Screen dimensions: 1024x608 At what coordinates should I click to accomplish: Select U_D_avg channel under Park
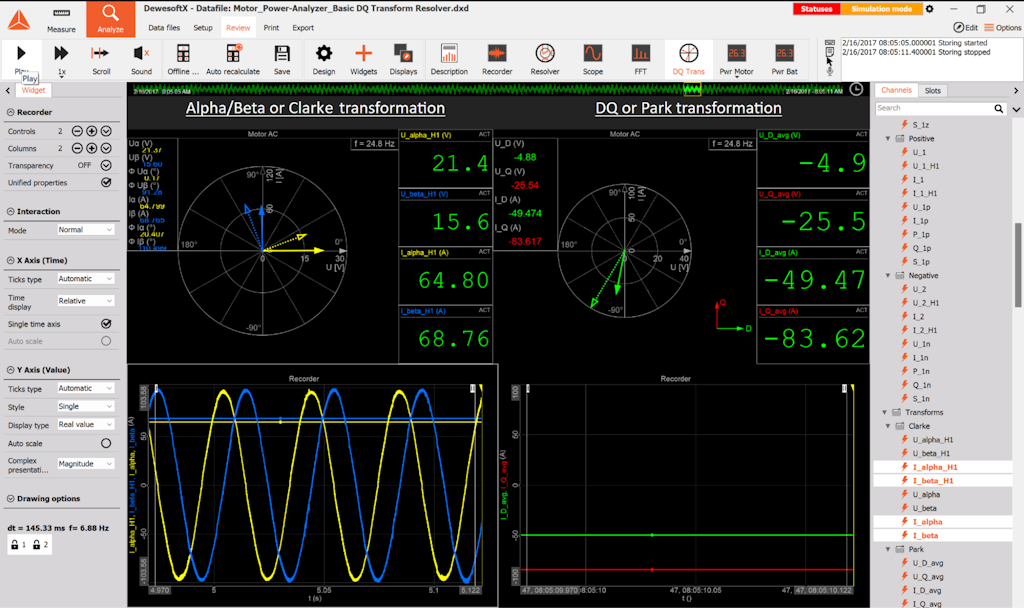pyautogui.click(x=927, y=563)
